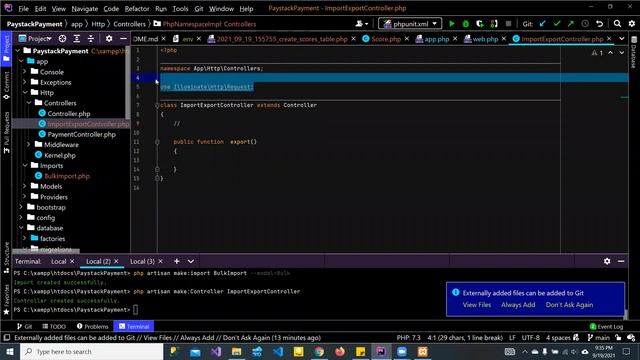The image size is (640, 360).
Task: Click the Git update project arrow icon
Action: coord(542,24)
